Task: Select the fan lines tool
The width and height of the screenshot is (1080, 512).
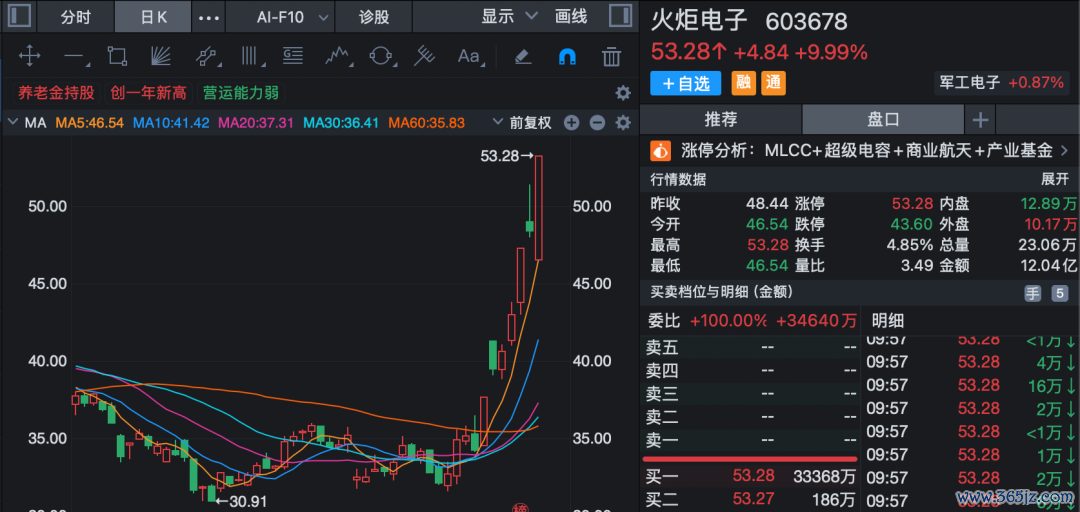Action: click(160, 56)
